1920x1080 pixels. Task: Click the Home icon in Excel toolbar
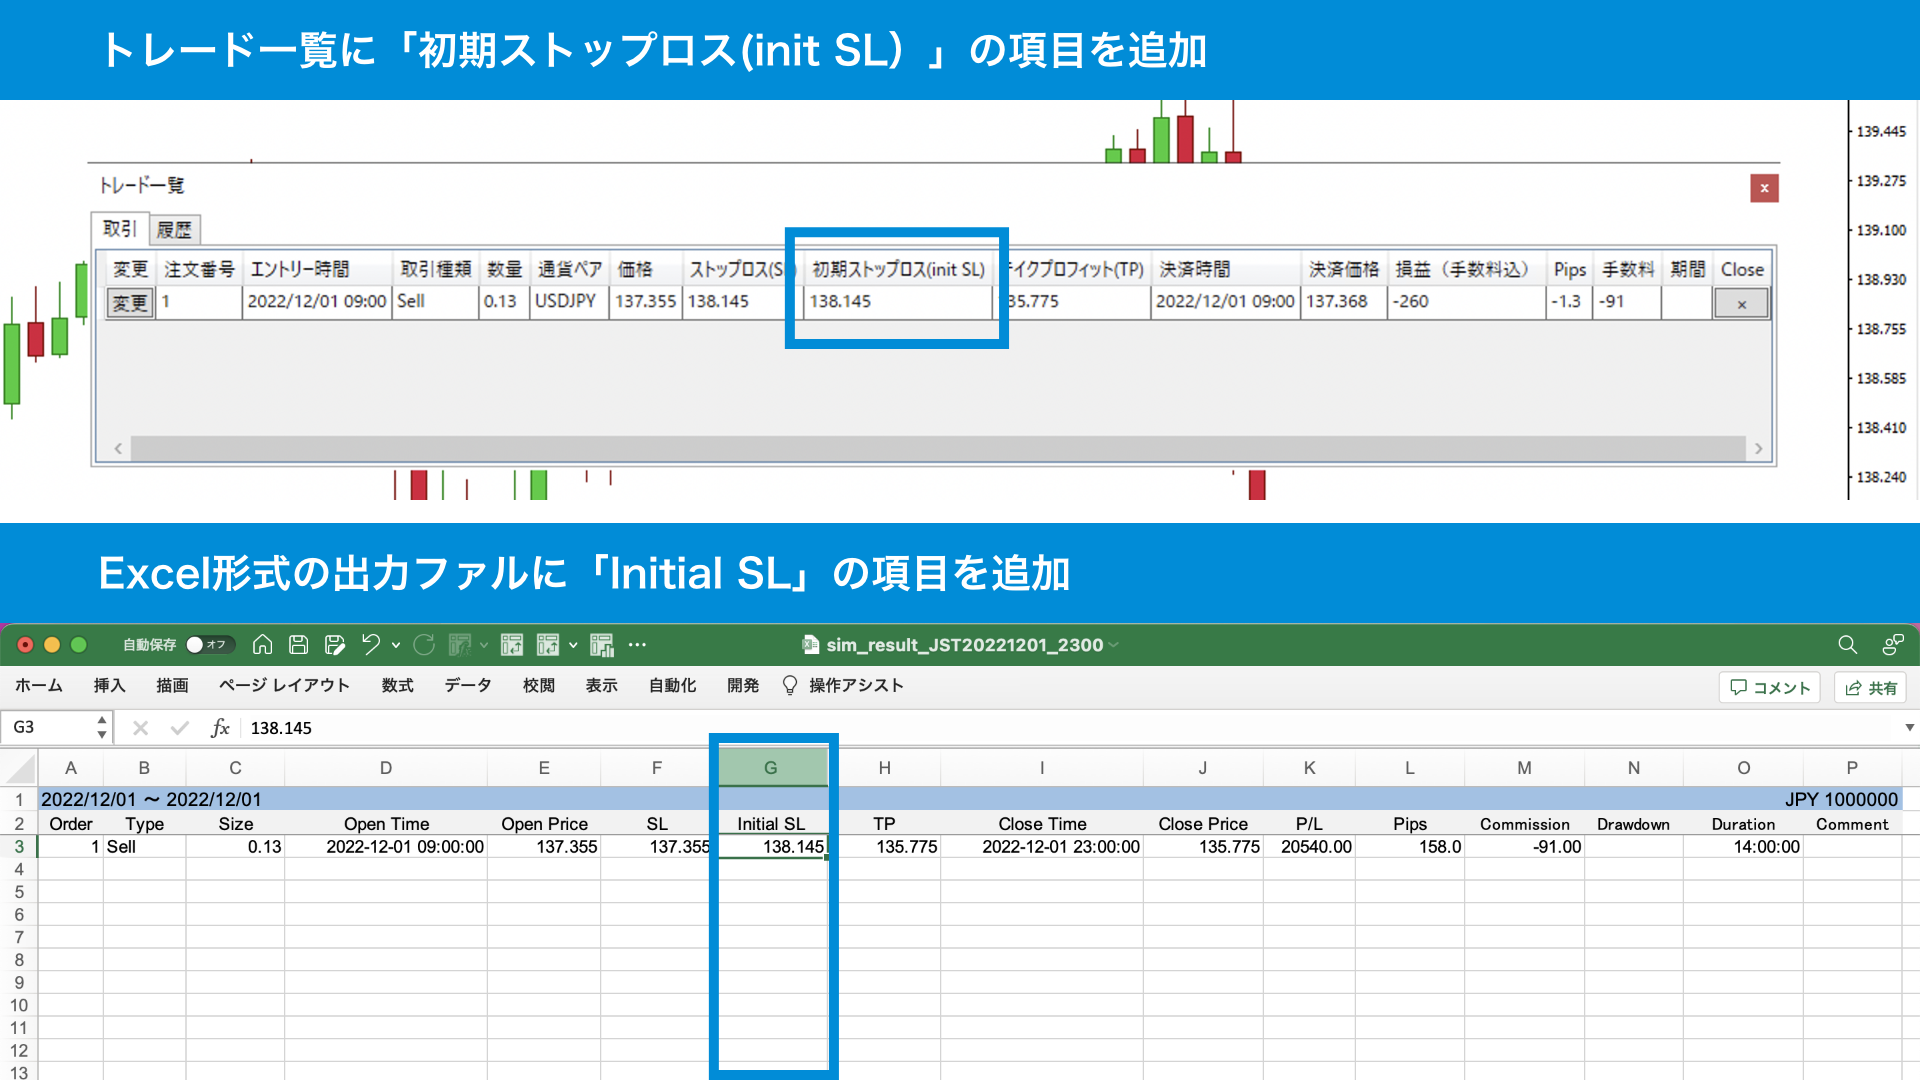(x=262, y=645)
